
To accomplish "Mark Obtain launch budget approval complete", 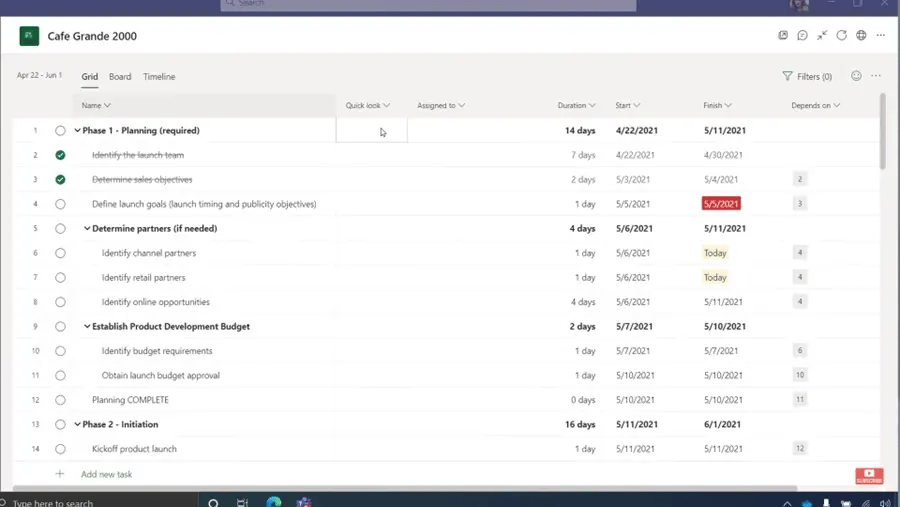I will [x=60, y=376].
